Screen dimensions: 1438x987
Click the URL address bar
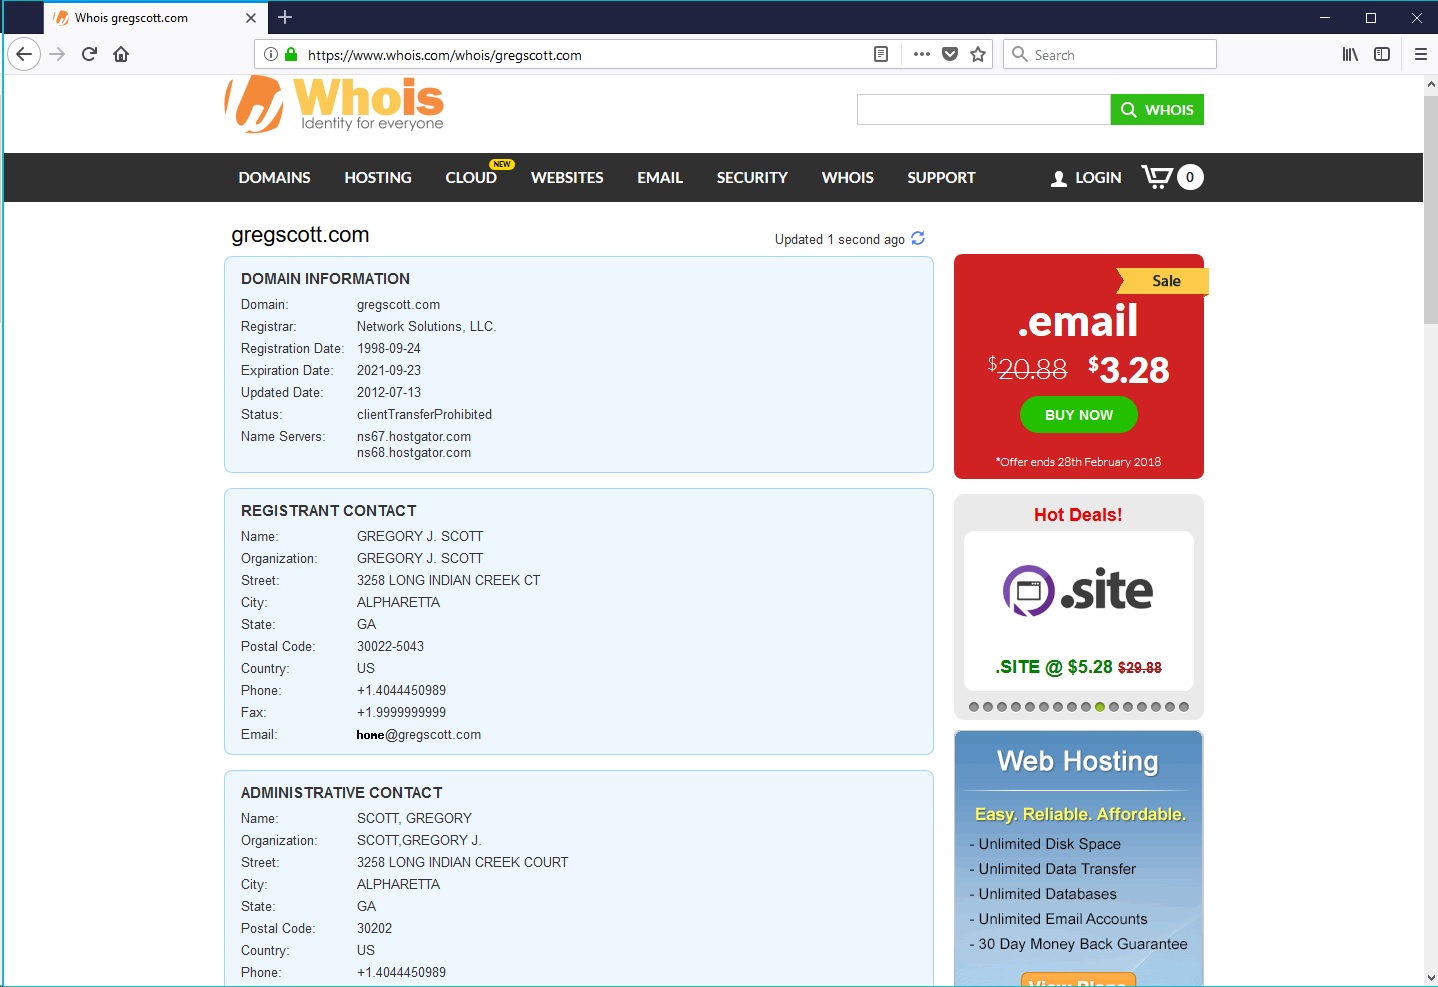[x=585, y=55]
